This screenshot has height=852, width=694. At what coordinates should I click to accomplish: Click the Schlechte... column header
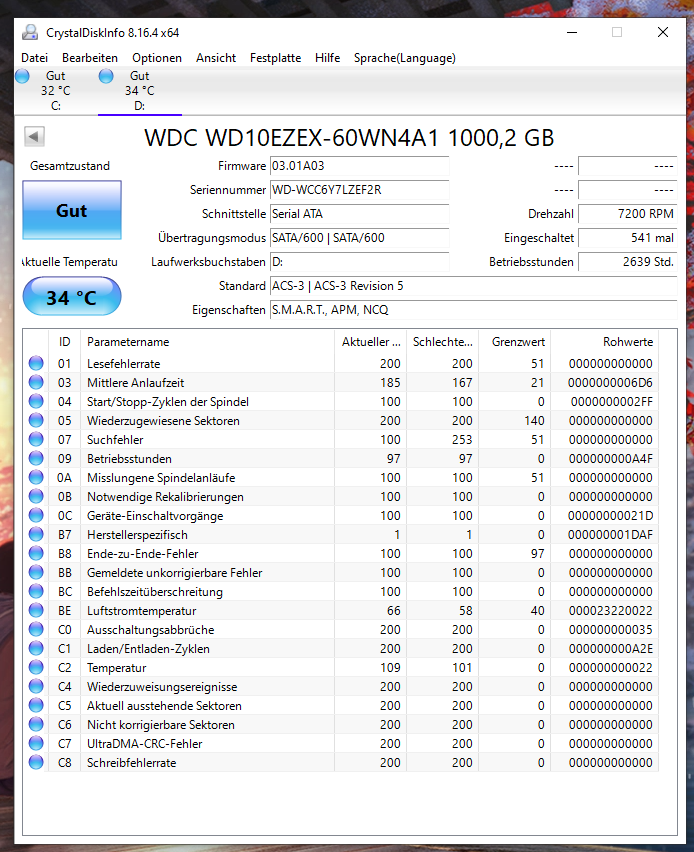pos(442,342)
